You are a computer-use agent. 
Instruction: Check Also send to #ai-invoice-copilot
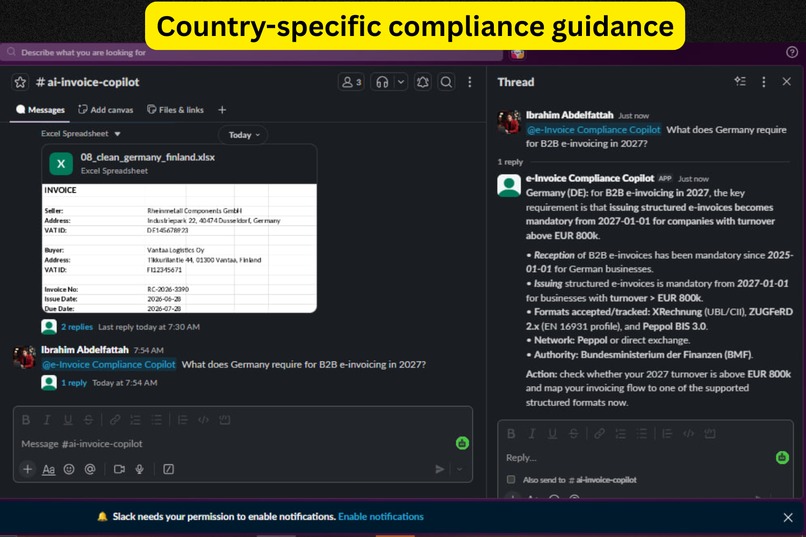coord(511,479)
